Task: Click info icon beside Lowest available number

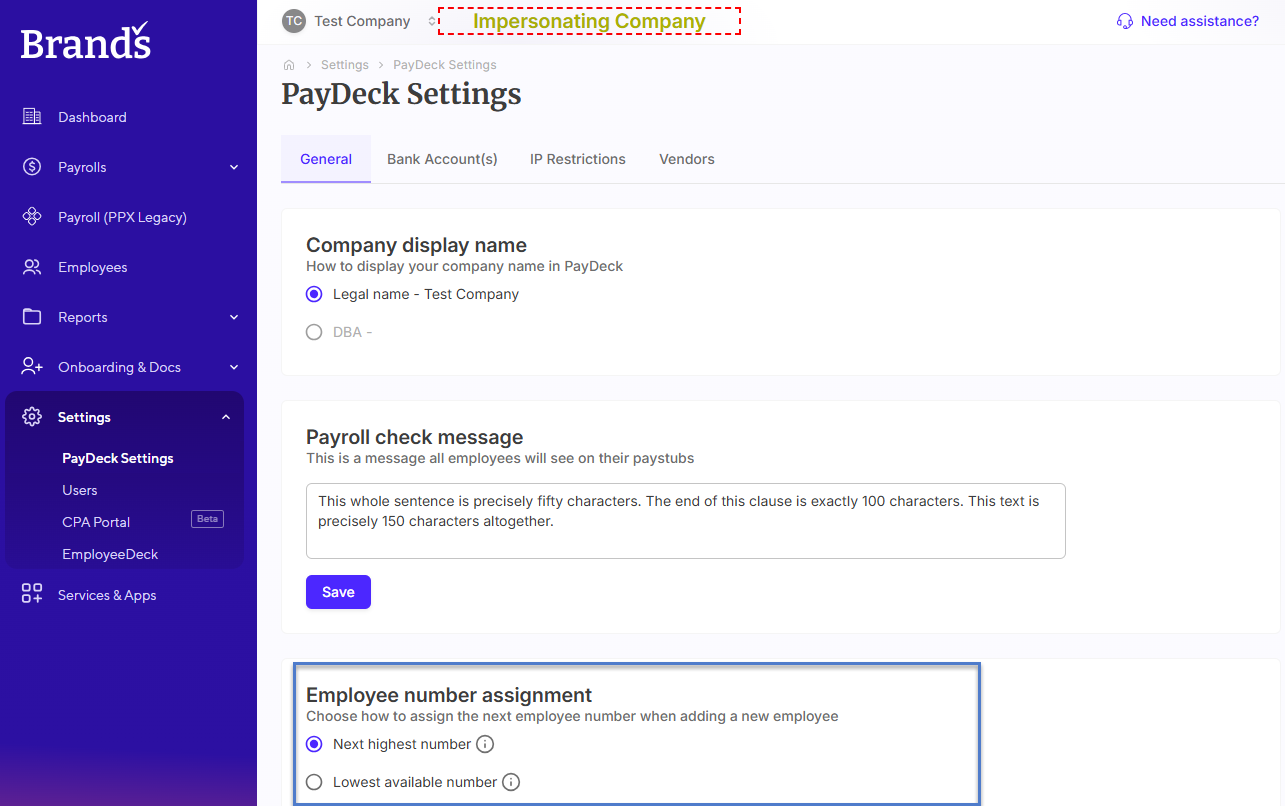Action: (511, 782)
